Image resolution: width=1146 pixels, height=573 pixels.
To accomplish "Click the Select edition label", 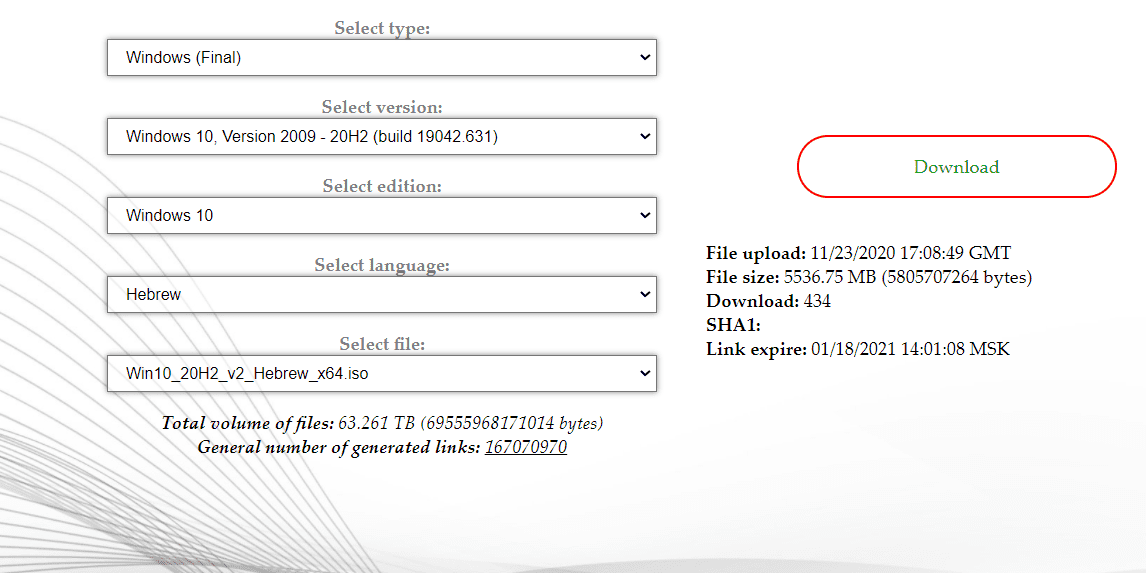I will point(382,186).
